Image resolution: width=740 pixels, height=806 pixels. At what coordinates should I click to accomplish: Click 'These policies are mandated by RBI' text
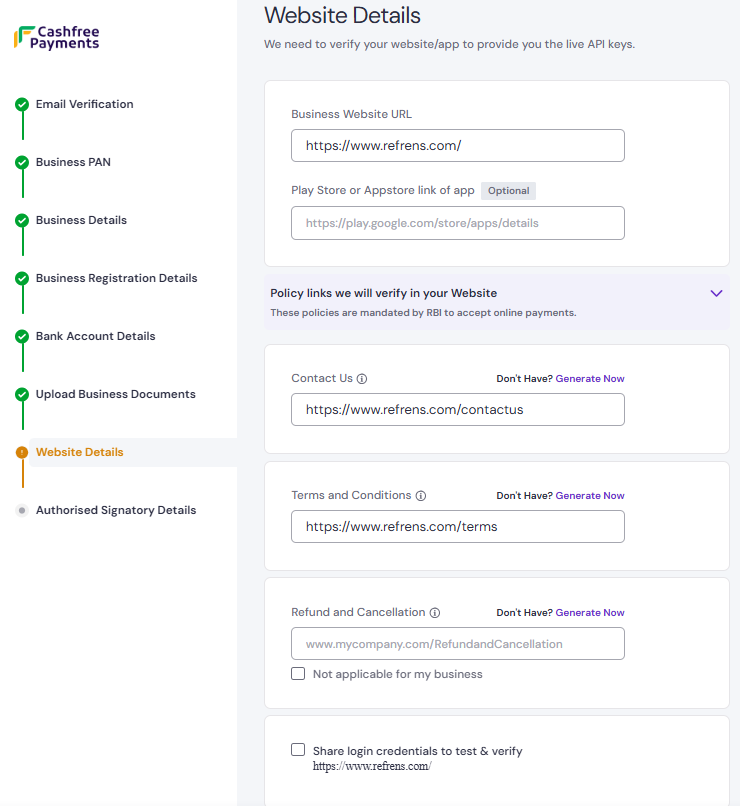pos(423,313)
